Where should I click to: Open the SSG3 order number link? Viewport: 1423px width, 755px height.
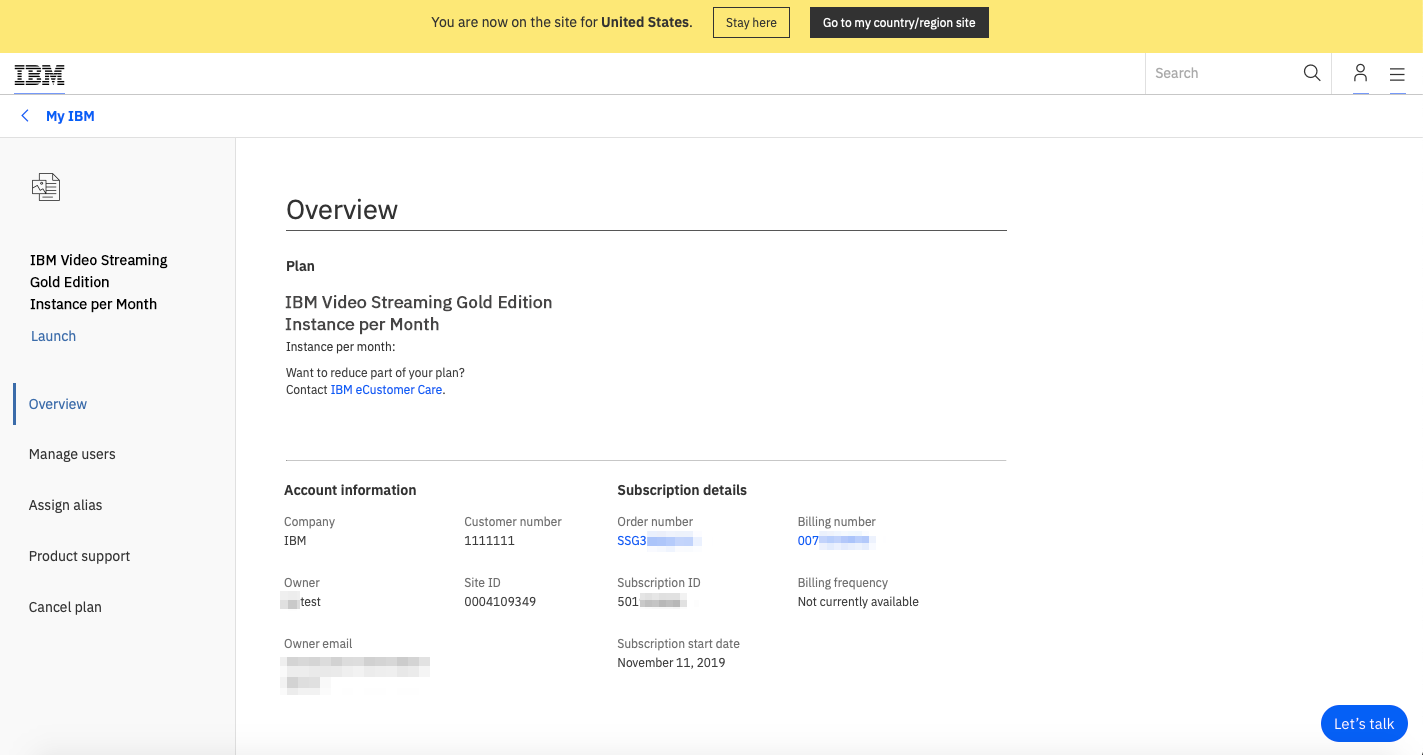click(659, 541)
